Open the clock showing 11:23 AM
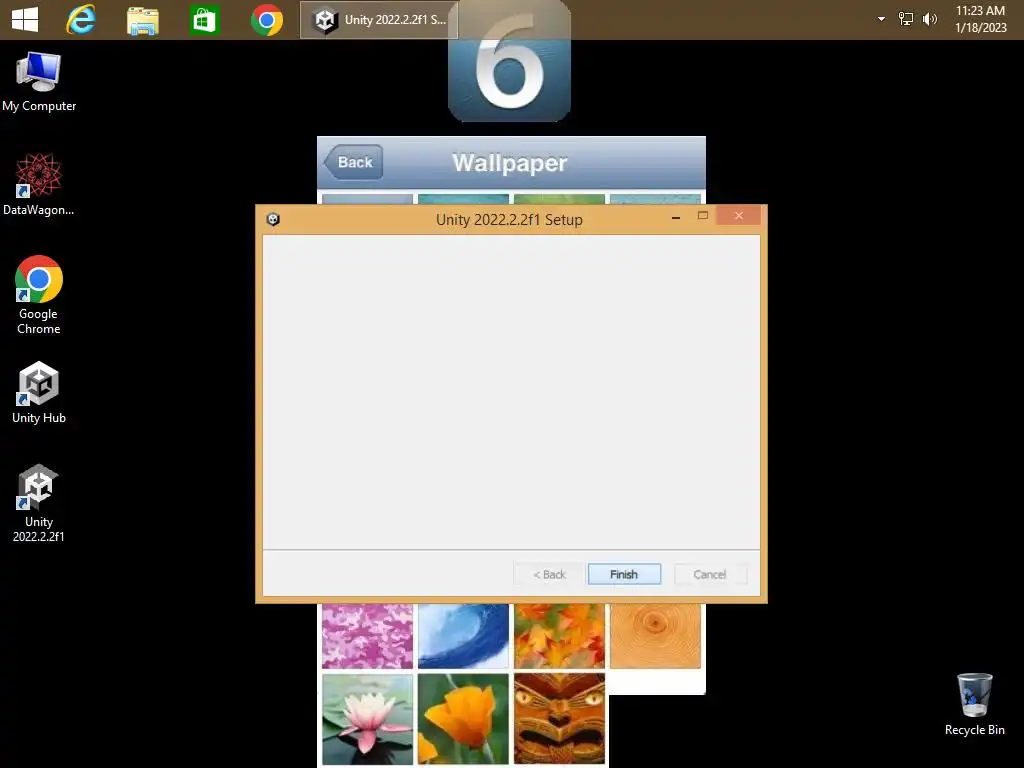Image resolution: width=1024 pixels, height=768 pixels. pos(980,19)
